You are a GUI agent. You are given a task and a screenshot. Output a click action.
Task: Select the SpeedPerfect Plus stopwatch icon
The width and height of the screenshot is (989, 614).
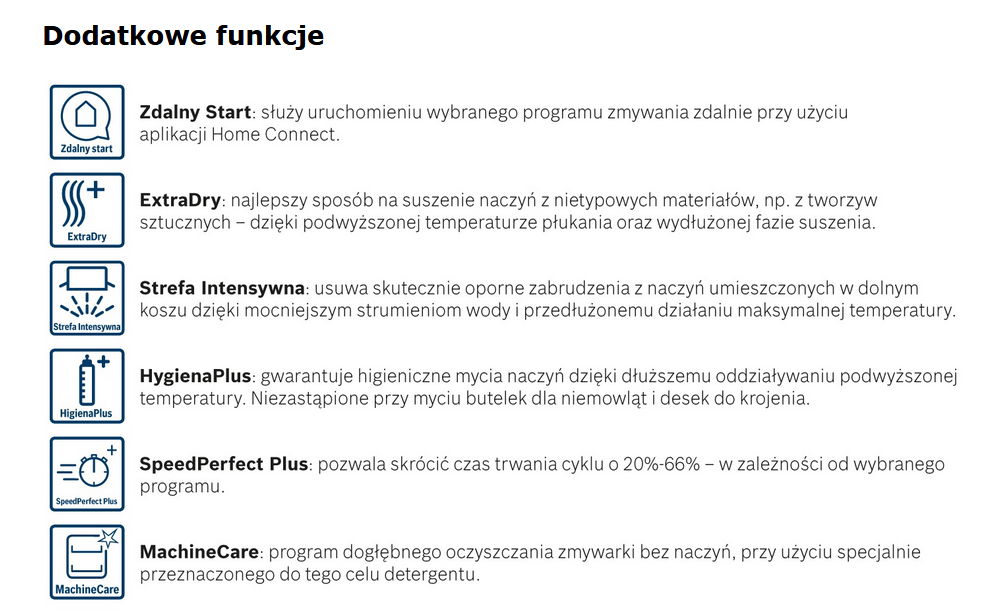click(x=87, y=473)
